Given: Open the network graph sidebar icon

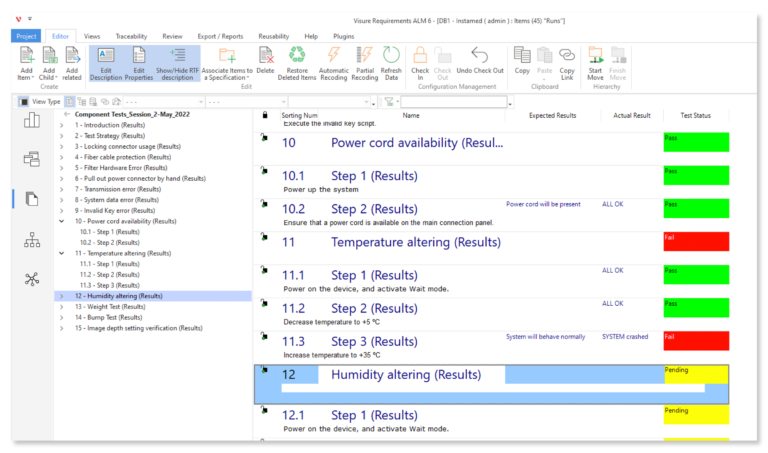Looking at the screenshot, I should coord(32,279).
